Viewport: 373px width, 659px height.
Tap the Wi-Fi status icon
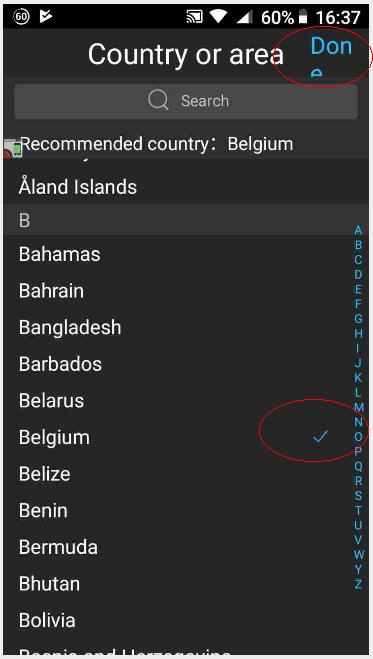pyautogui.click(x=218, y=17)
